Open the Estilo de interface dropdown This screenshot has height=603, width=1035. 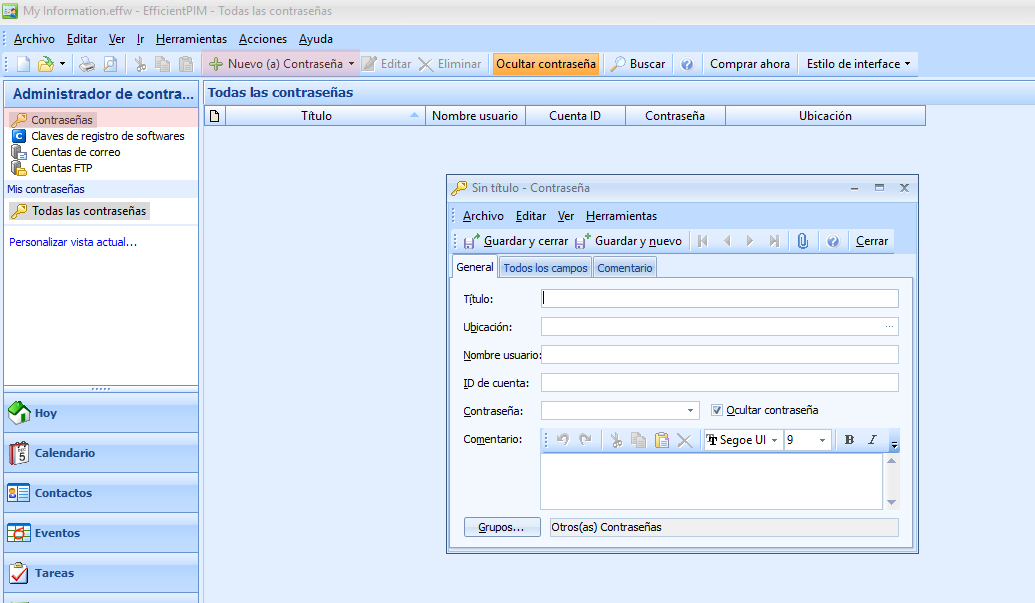(858, 64)
